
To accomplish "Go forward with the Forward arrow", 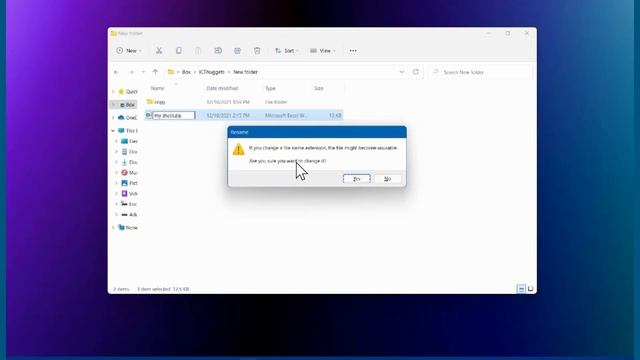I will coord(131,72).
